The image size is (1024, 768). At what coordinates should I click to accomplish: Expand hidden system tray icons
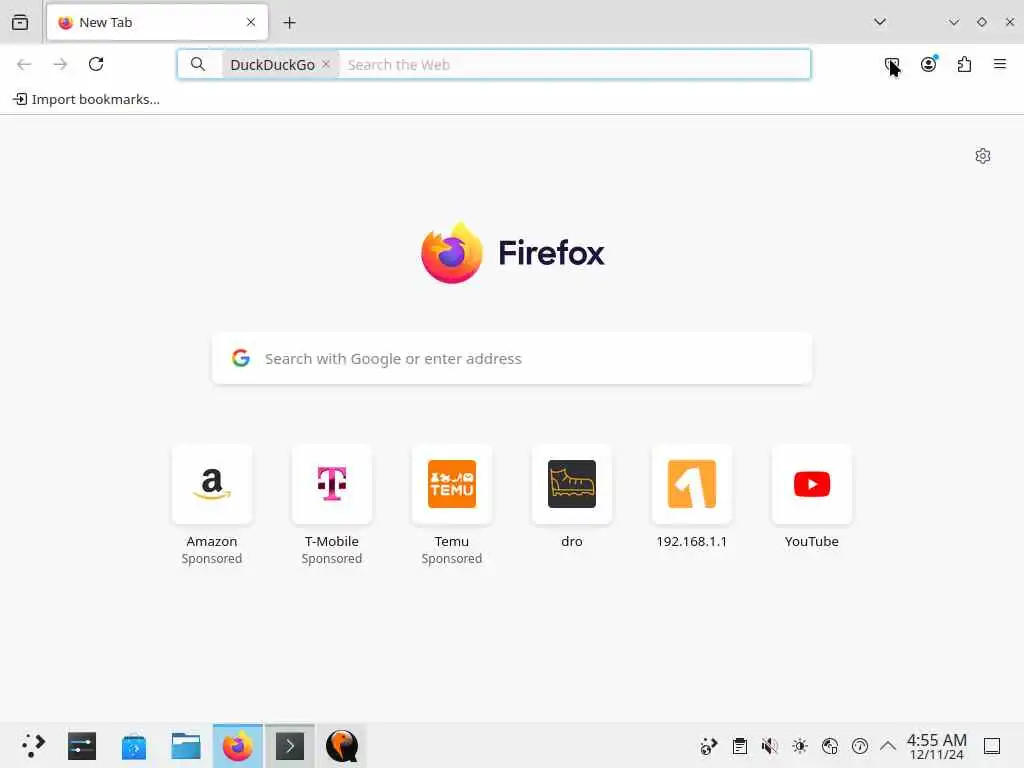point(888,746)
